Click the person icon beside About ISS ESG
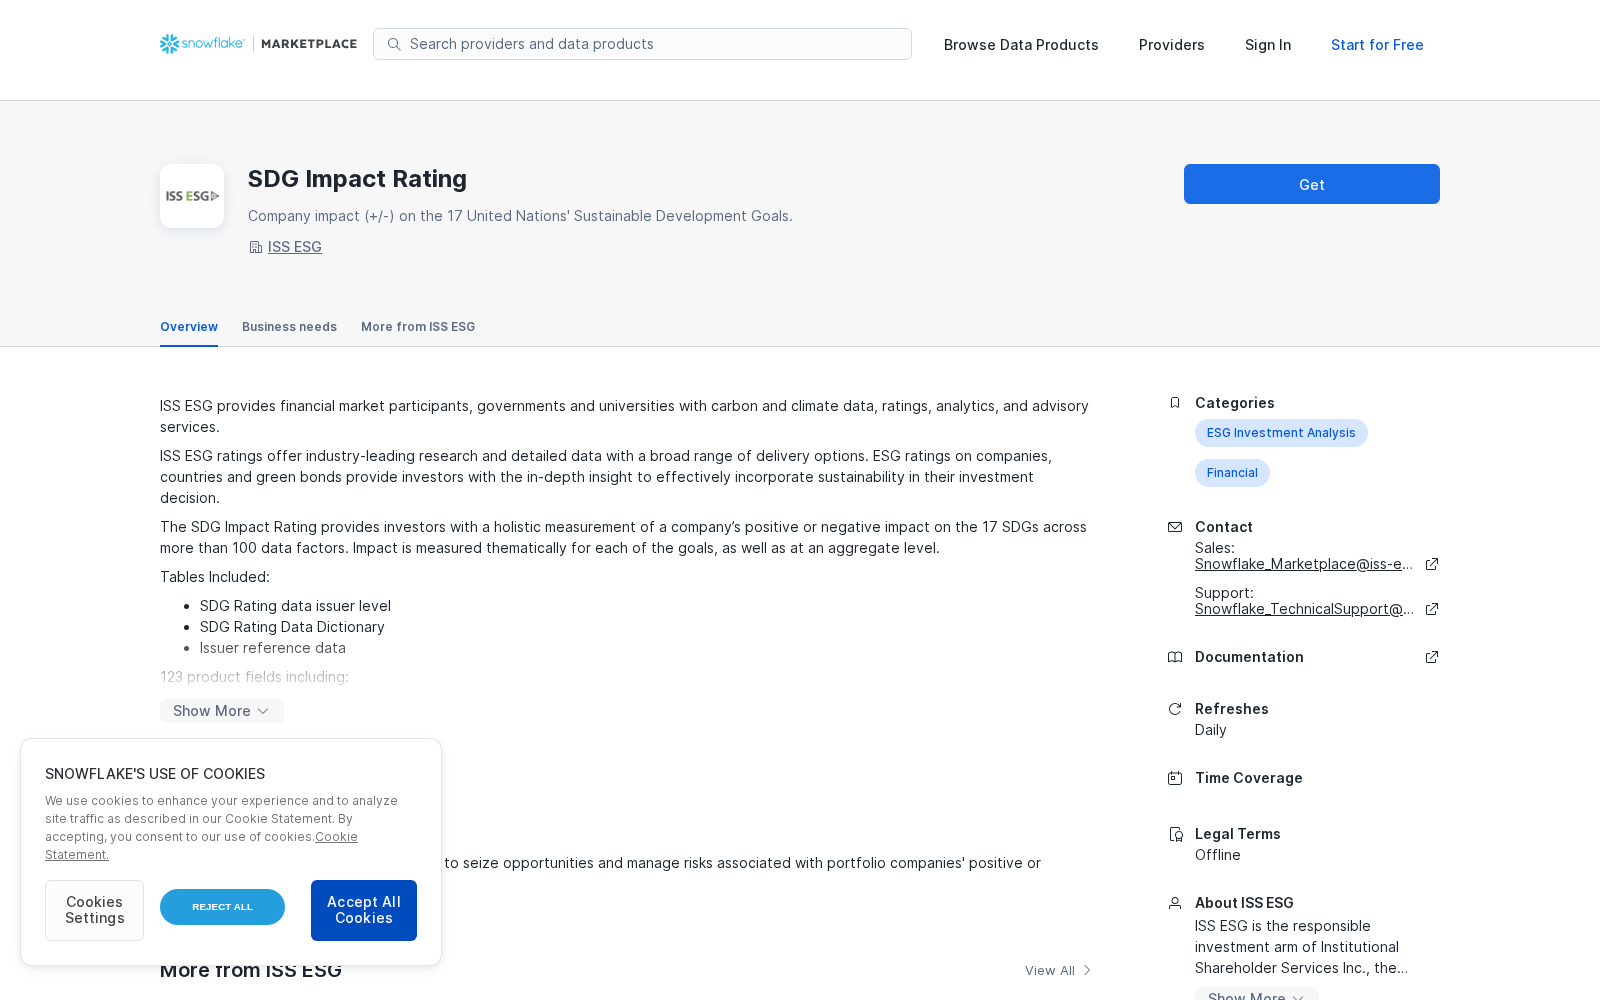Screen dimensions: 1600x1000 [1175, 903]
